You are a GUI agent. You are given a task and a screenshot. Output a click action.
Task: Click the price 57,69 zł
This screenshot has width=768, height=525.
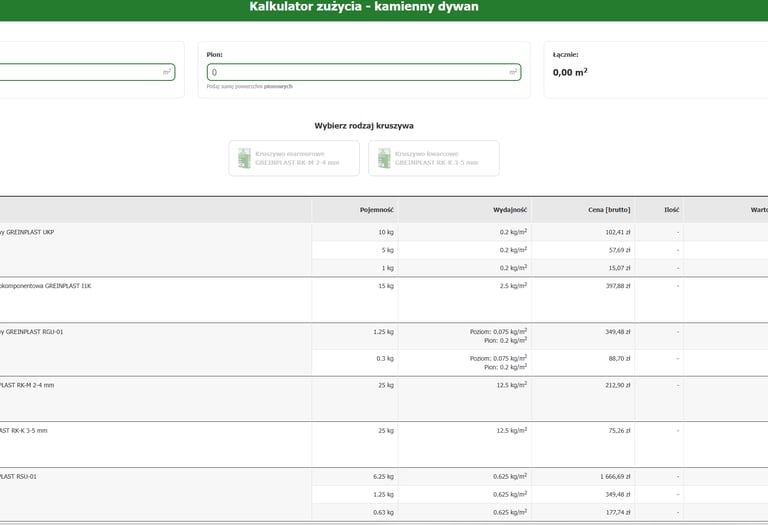pos(619,250)
